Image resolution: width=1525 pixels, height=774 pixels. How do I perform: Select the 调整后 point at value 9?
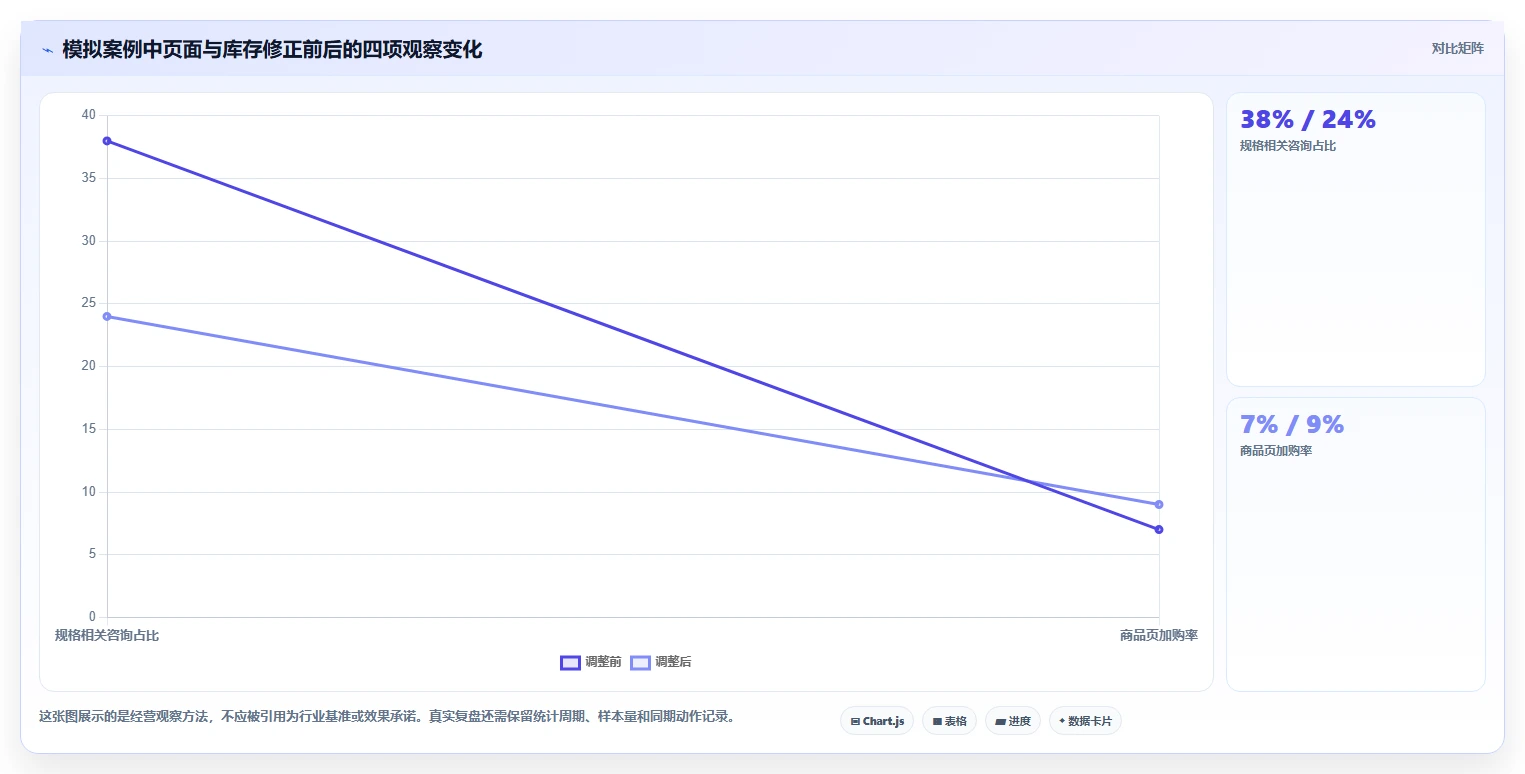(x=1159, y=504)
